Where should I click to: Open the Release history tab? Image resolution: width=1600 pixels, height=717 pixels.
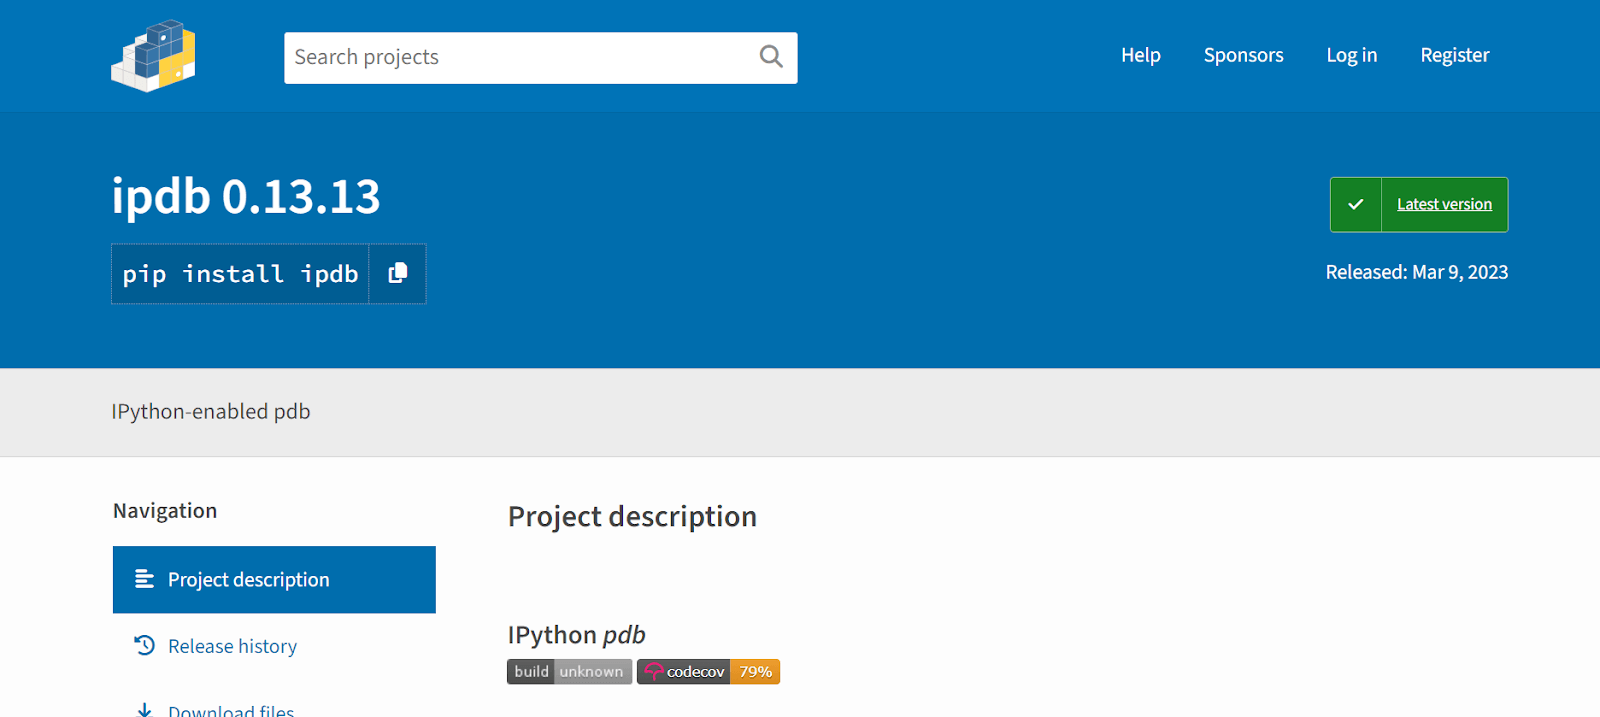[232, 646]
